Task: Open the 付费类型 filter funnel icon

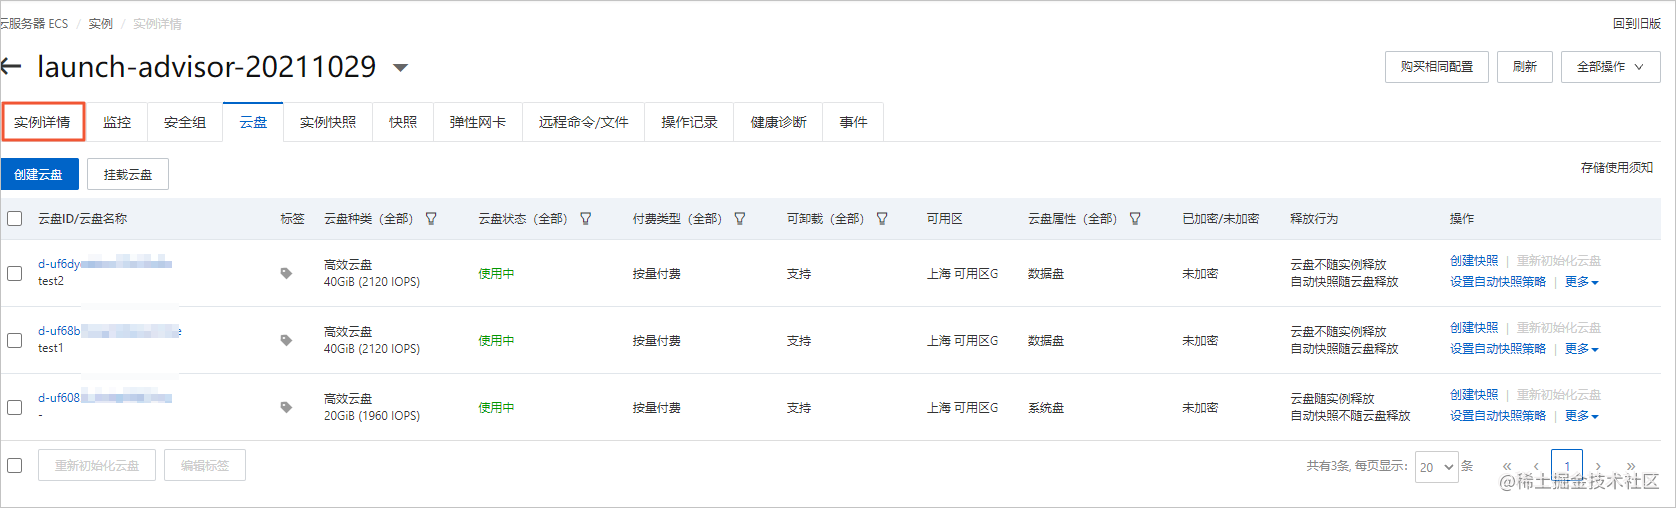Action: point(740,218)
